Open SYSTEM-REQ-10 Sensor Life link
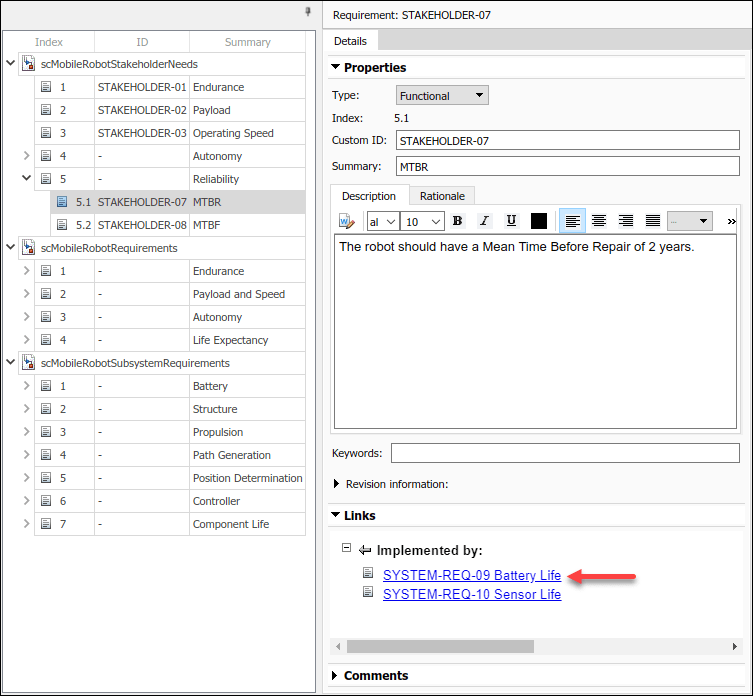The image size is (753, 696). (x=472, y=594)
